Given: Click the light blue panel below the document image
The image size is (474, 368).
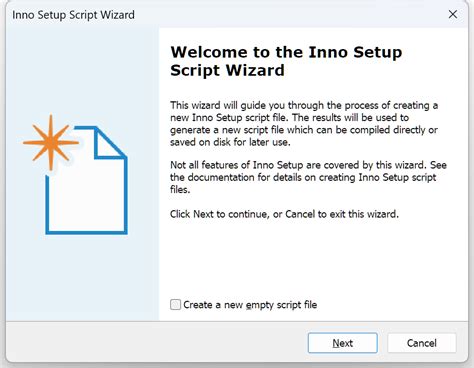Looking at the screenshot, I should pos(83,277).
